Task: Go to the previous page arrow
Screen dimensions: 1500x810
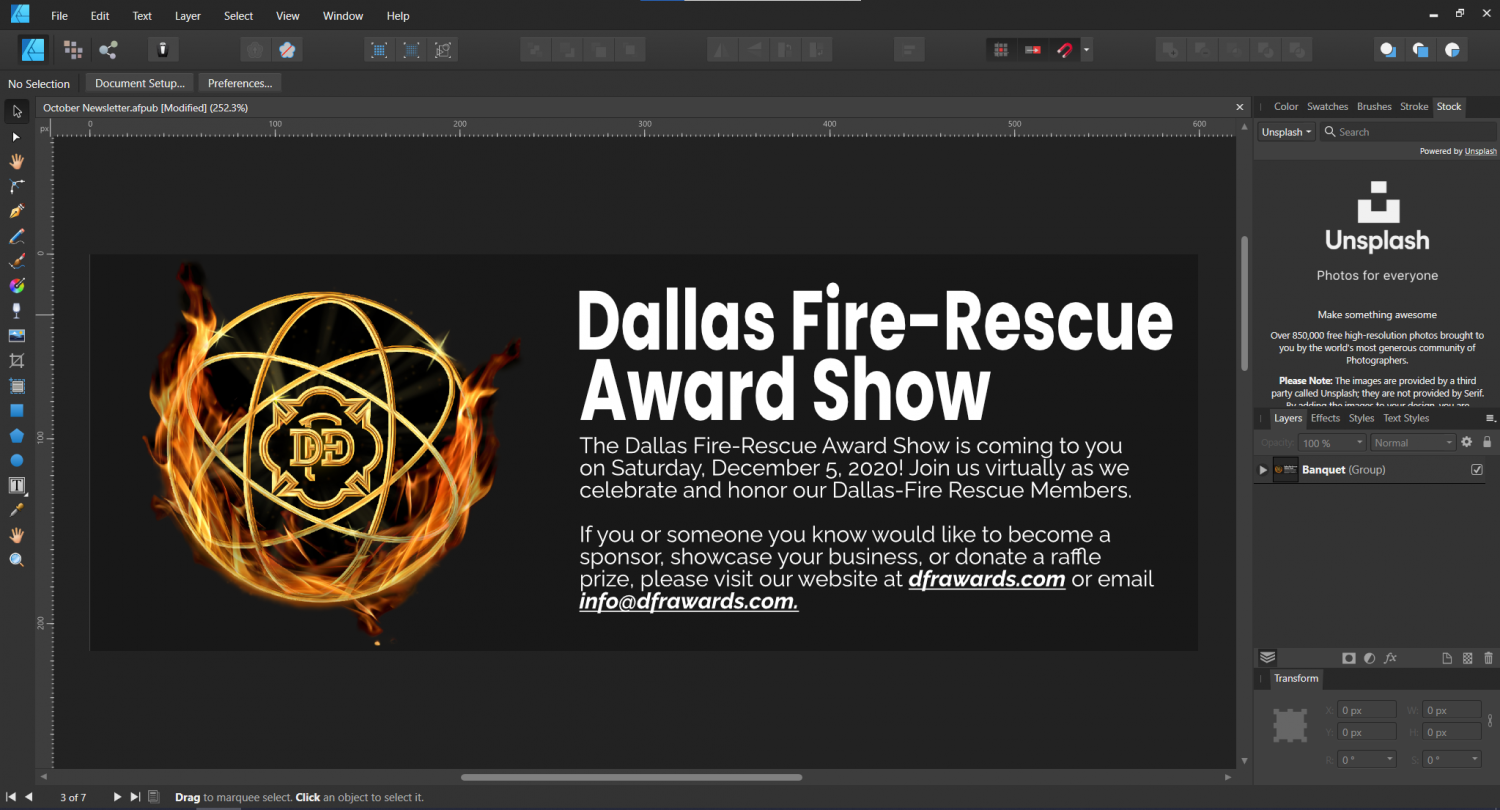Action: [29, 797]
